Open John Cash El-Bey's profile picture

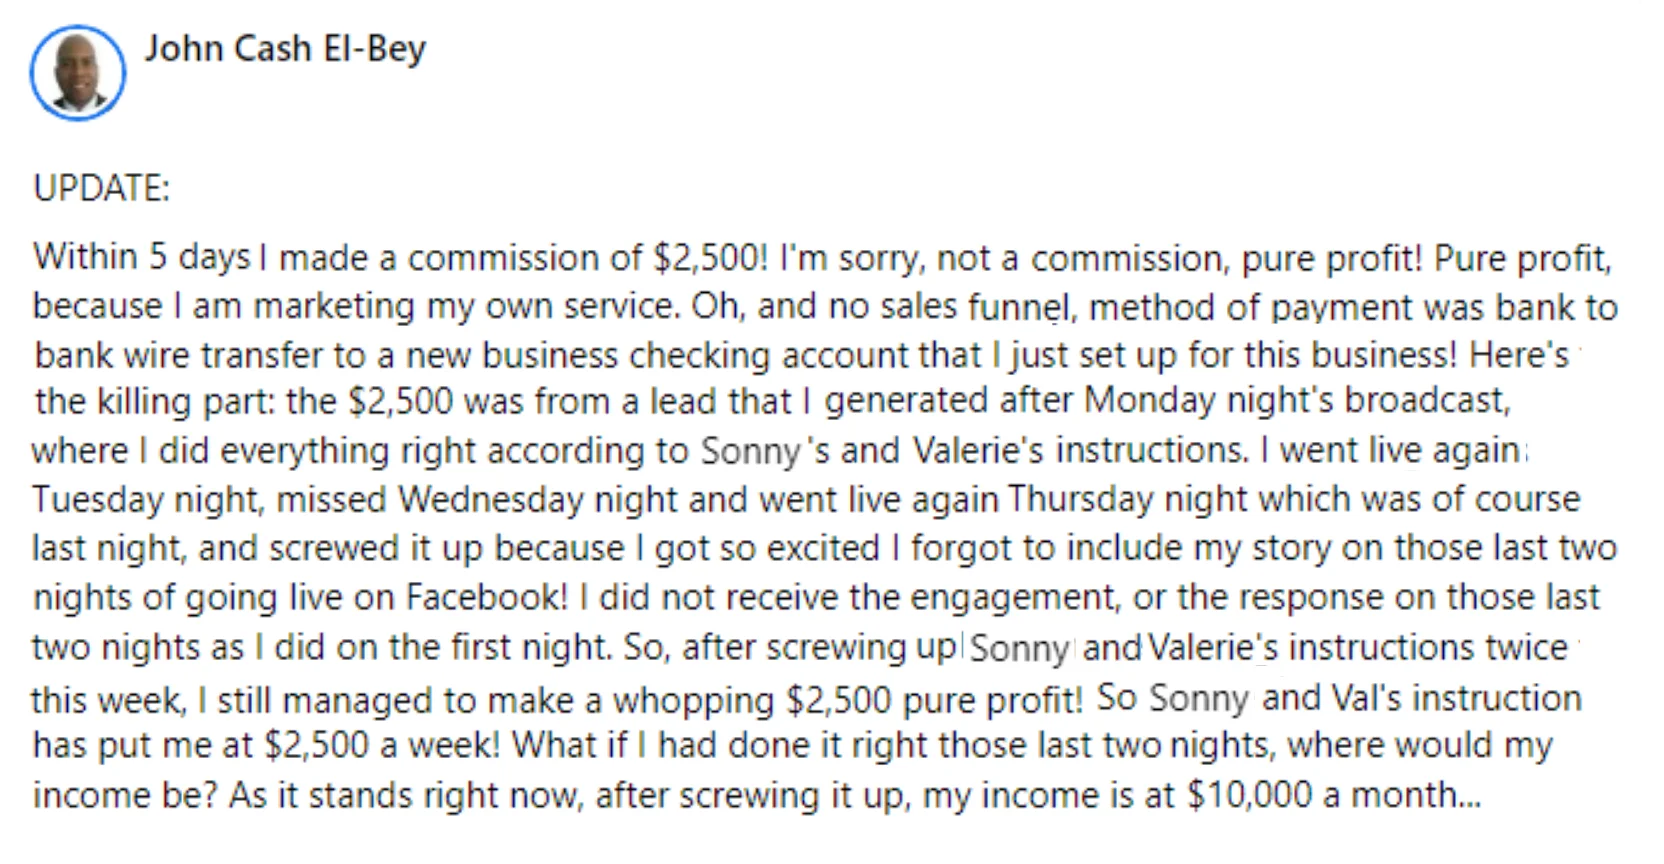(x=78, y=73)
